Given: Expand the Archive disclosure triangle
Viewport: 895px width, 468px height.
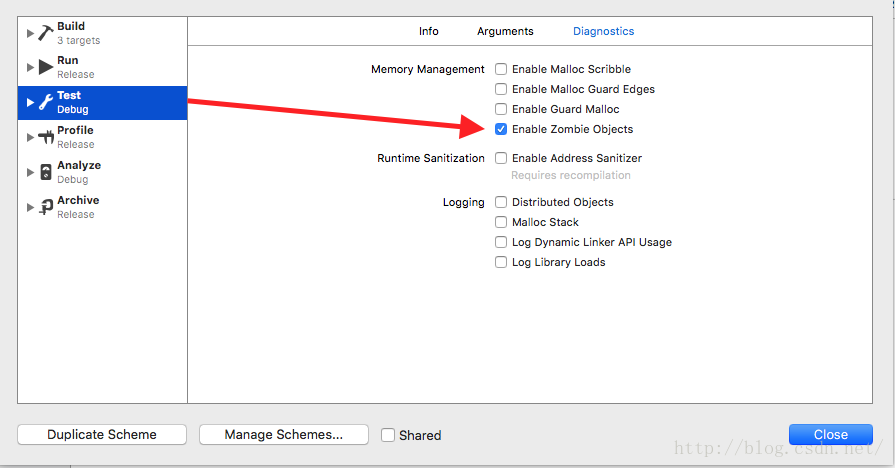Looking at the screenshot, I should tap(30, 207).
